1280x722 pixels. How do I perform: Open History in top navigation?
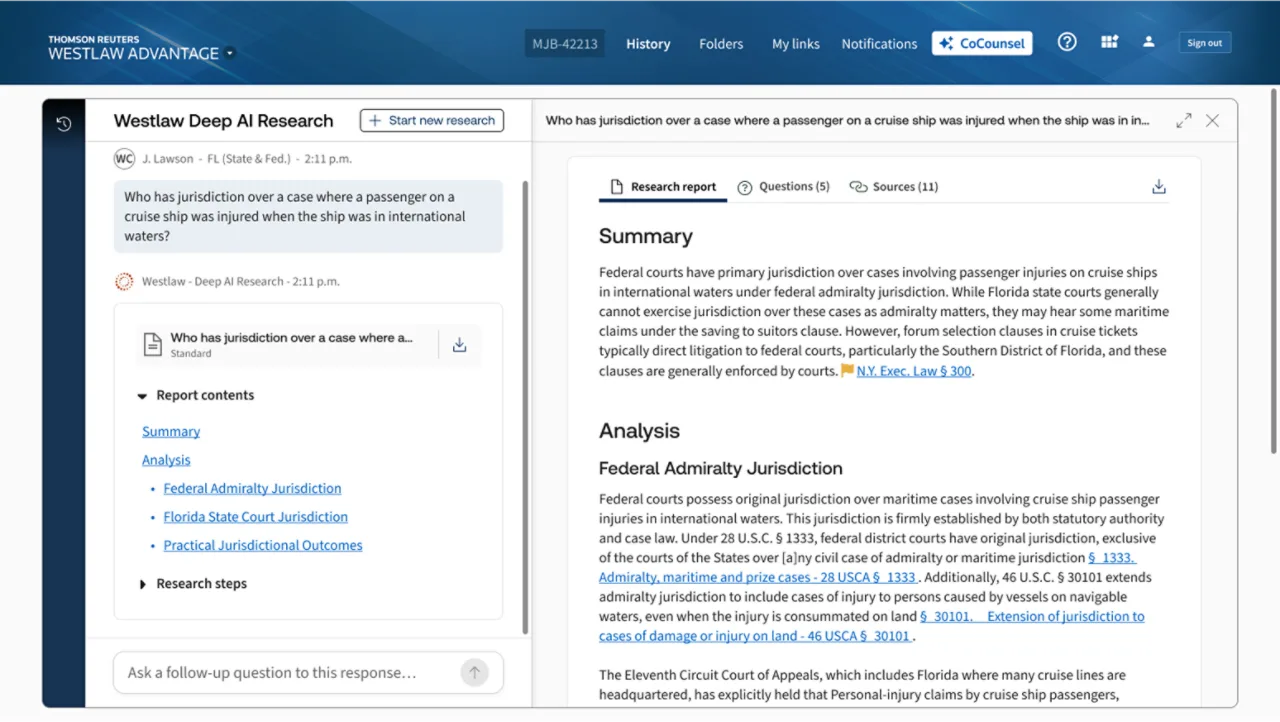(648, 44)
